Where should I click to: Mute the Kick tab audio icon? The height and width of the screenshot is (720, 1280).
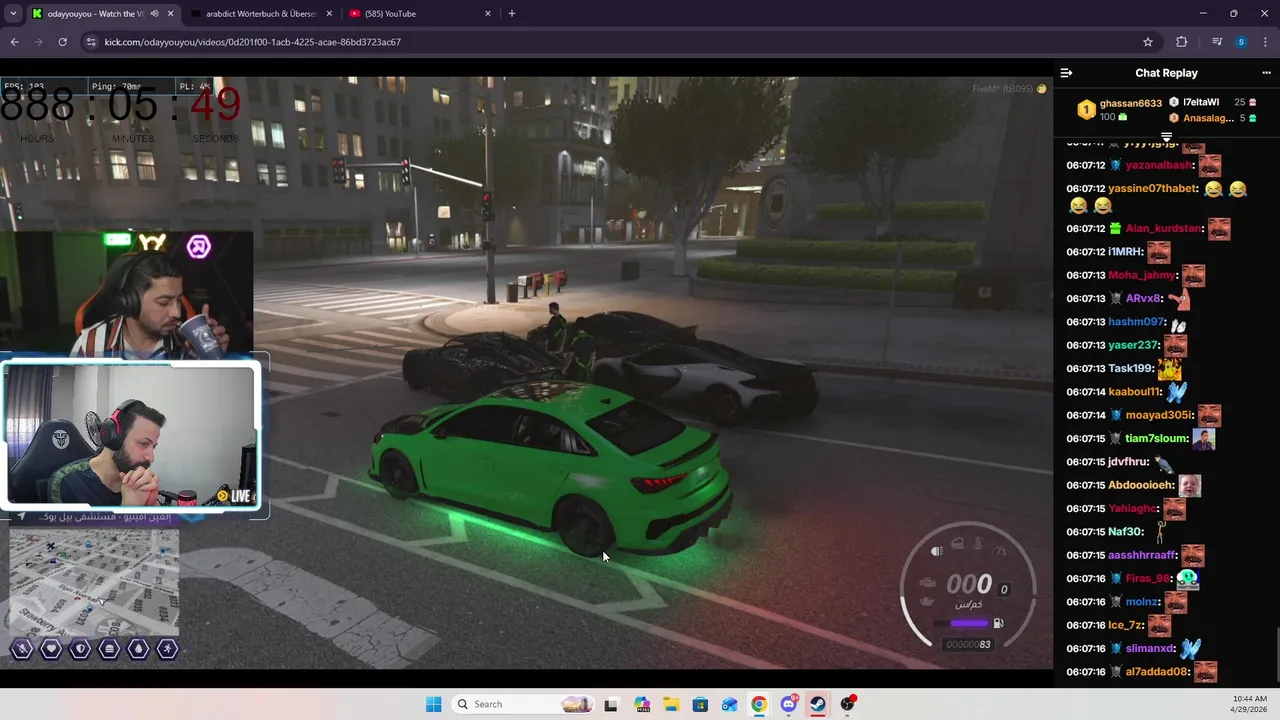[x=154, y=13]
